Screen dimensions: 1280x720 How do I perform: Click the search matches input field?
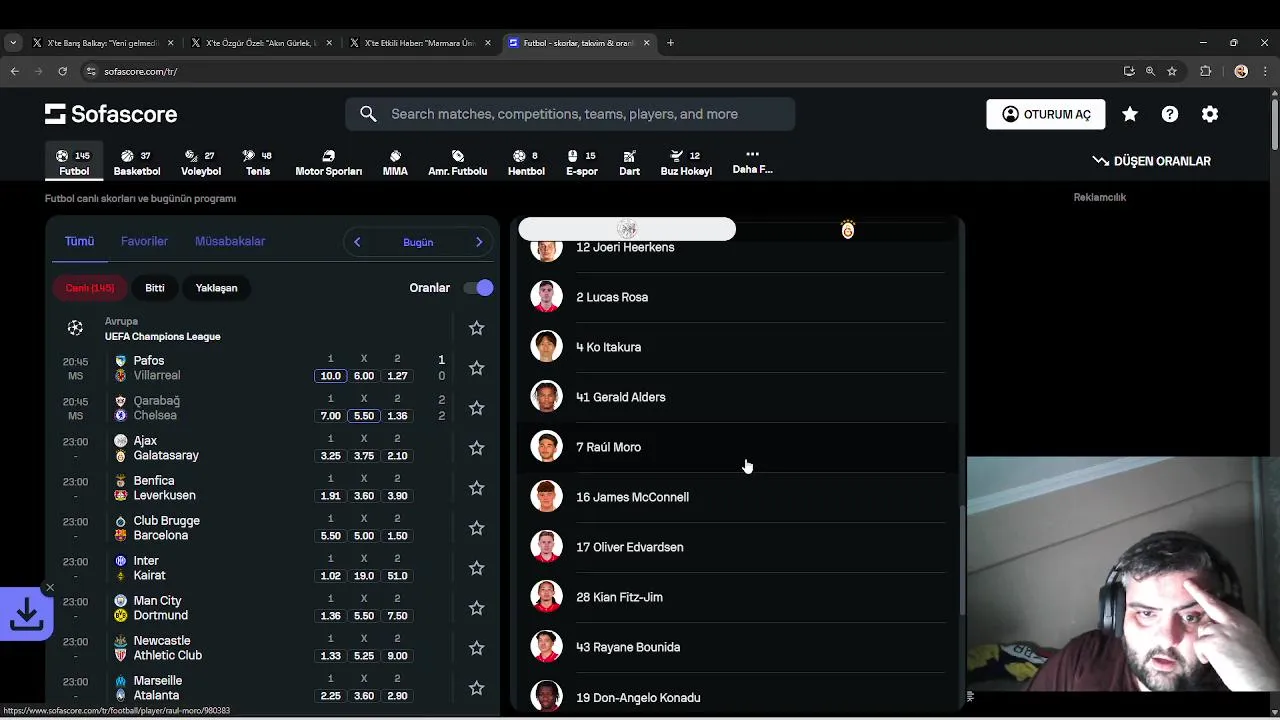click(570, 114)
